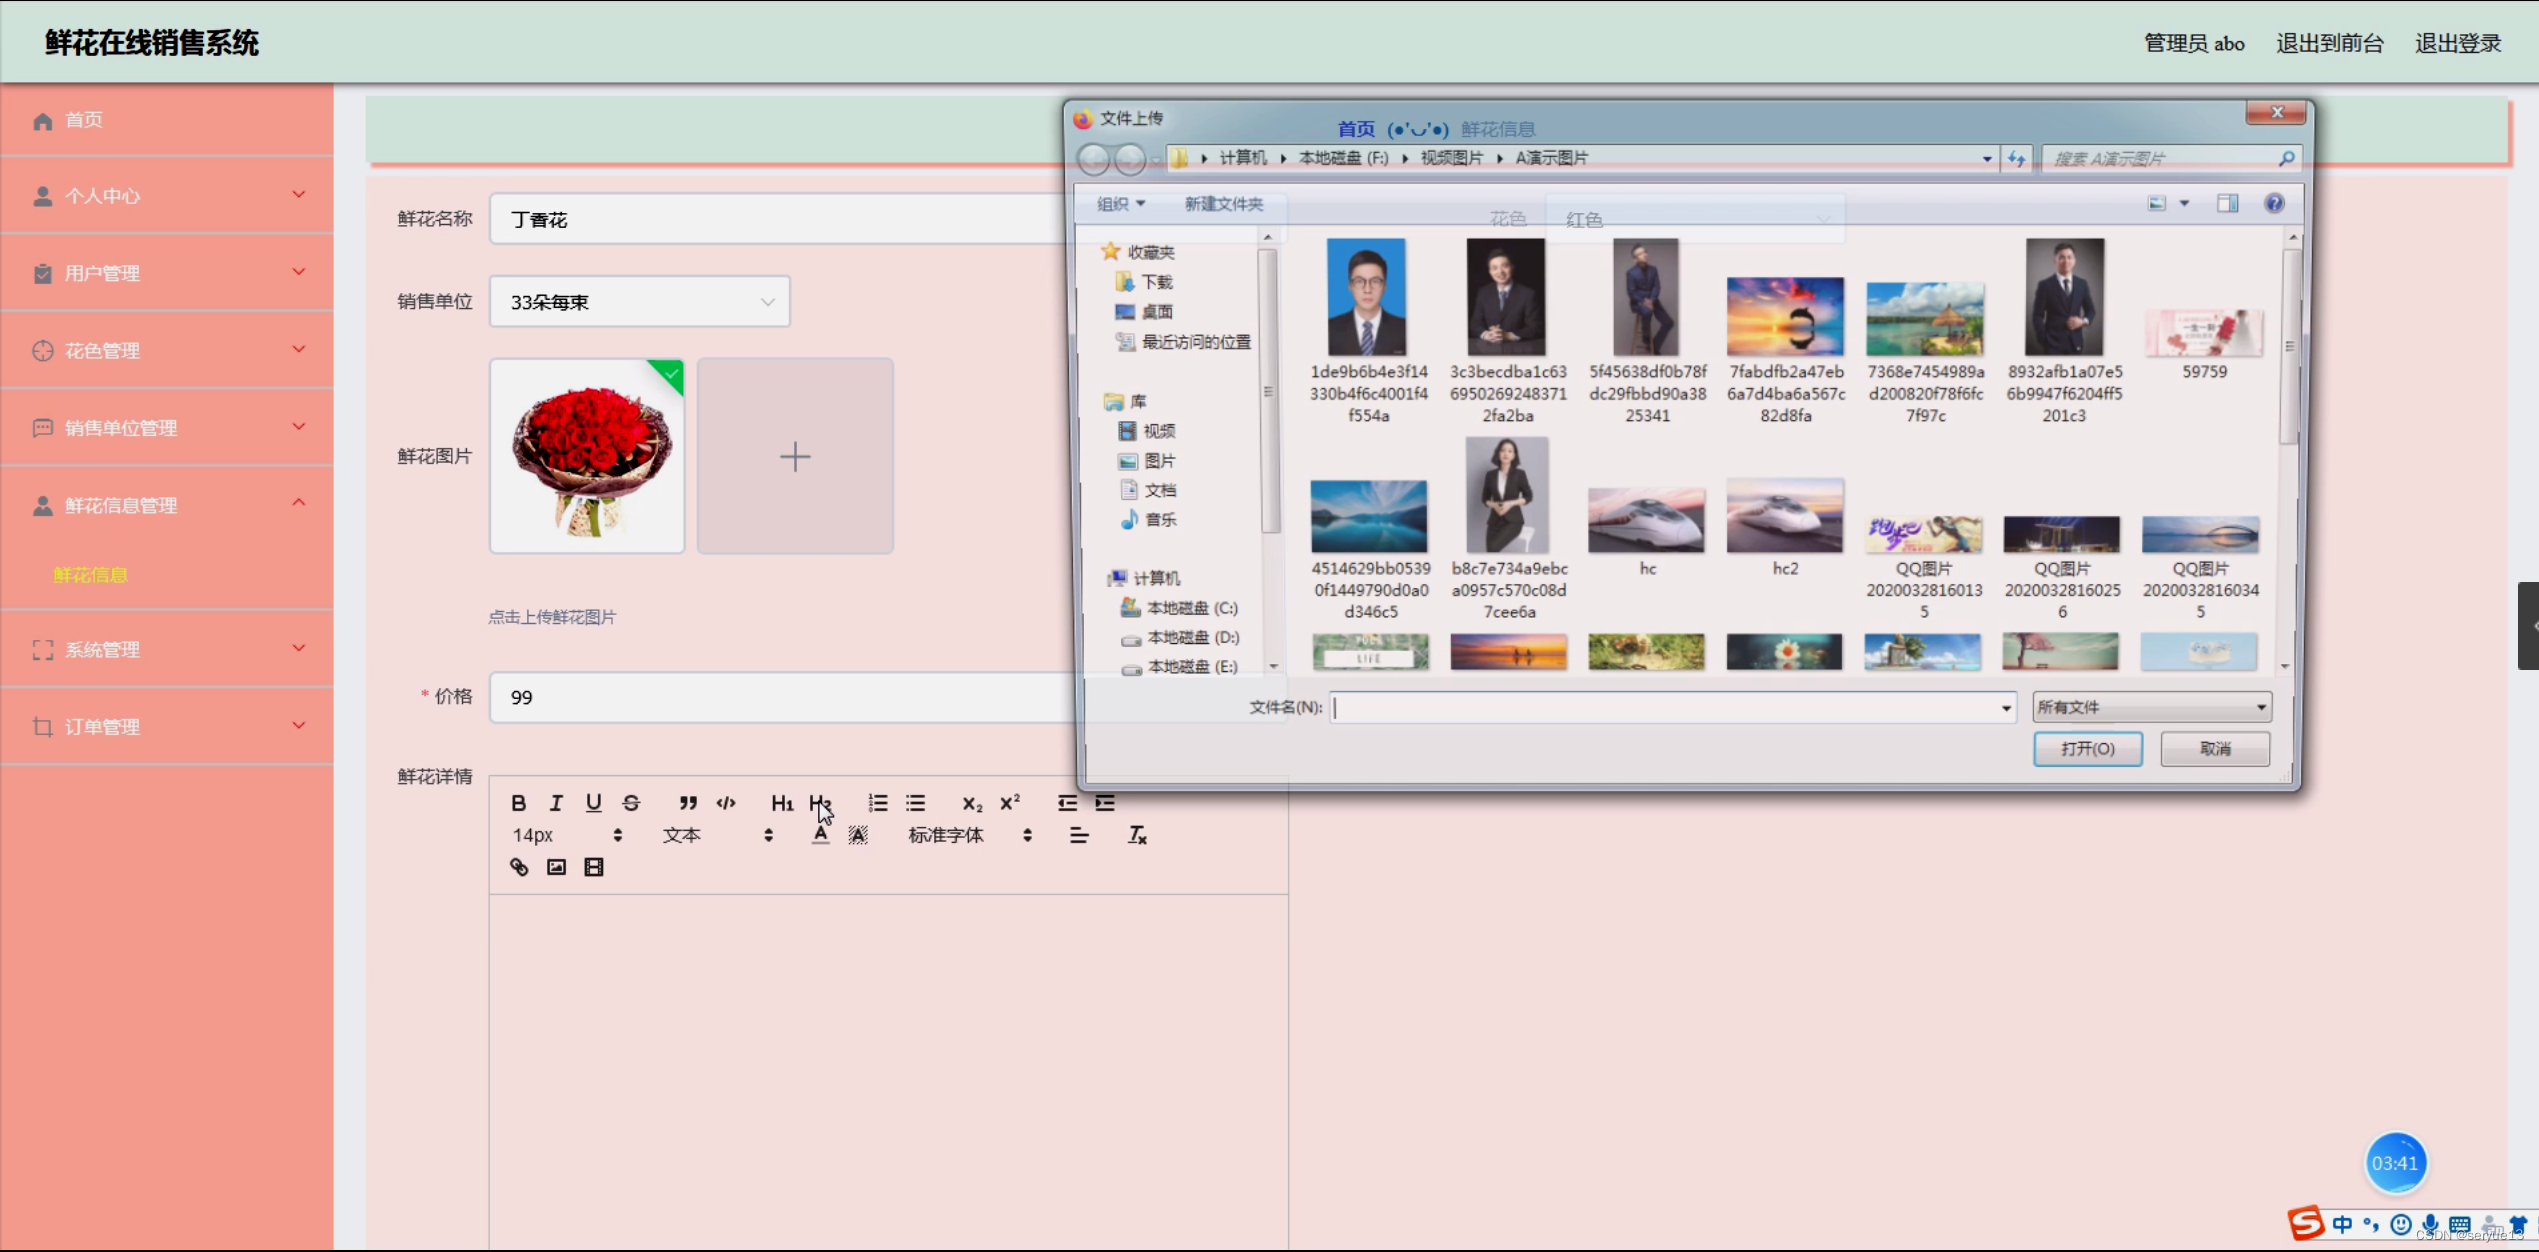Screen dimensions: 2539x1252
Task: Open the 文本 paragraph style dropdown
Action: tap(718, 835)
